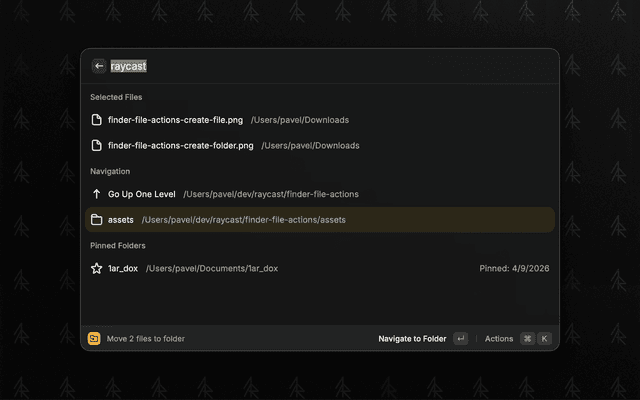
Task: Open the pinned 1ar_dox folder name
Action: coord(123,268)
